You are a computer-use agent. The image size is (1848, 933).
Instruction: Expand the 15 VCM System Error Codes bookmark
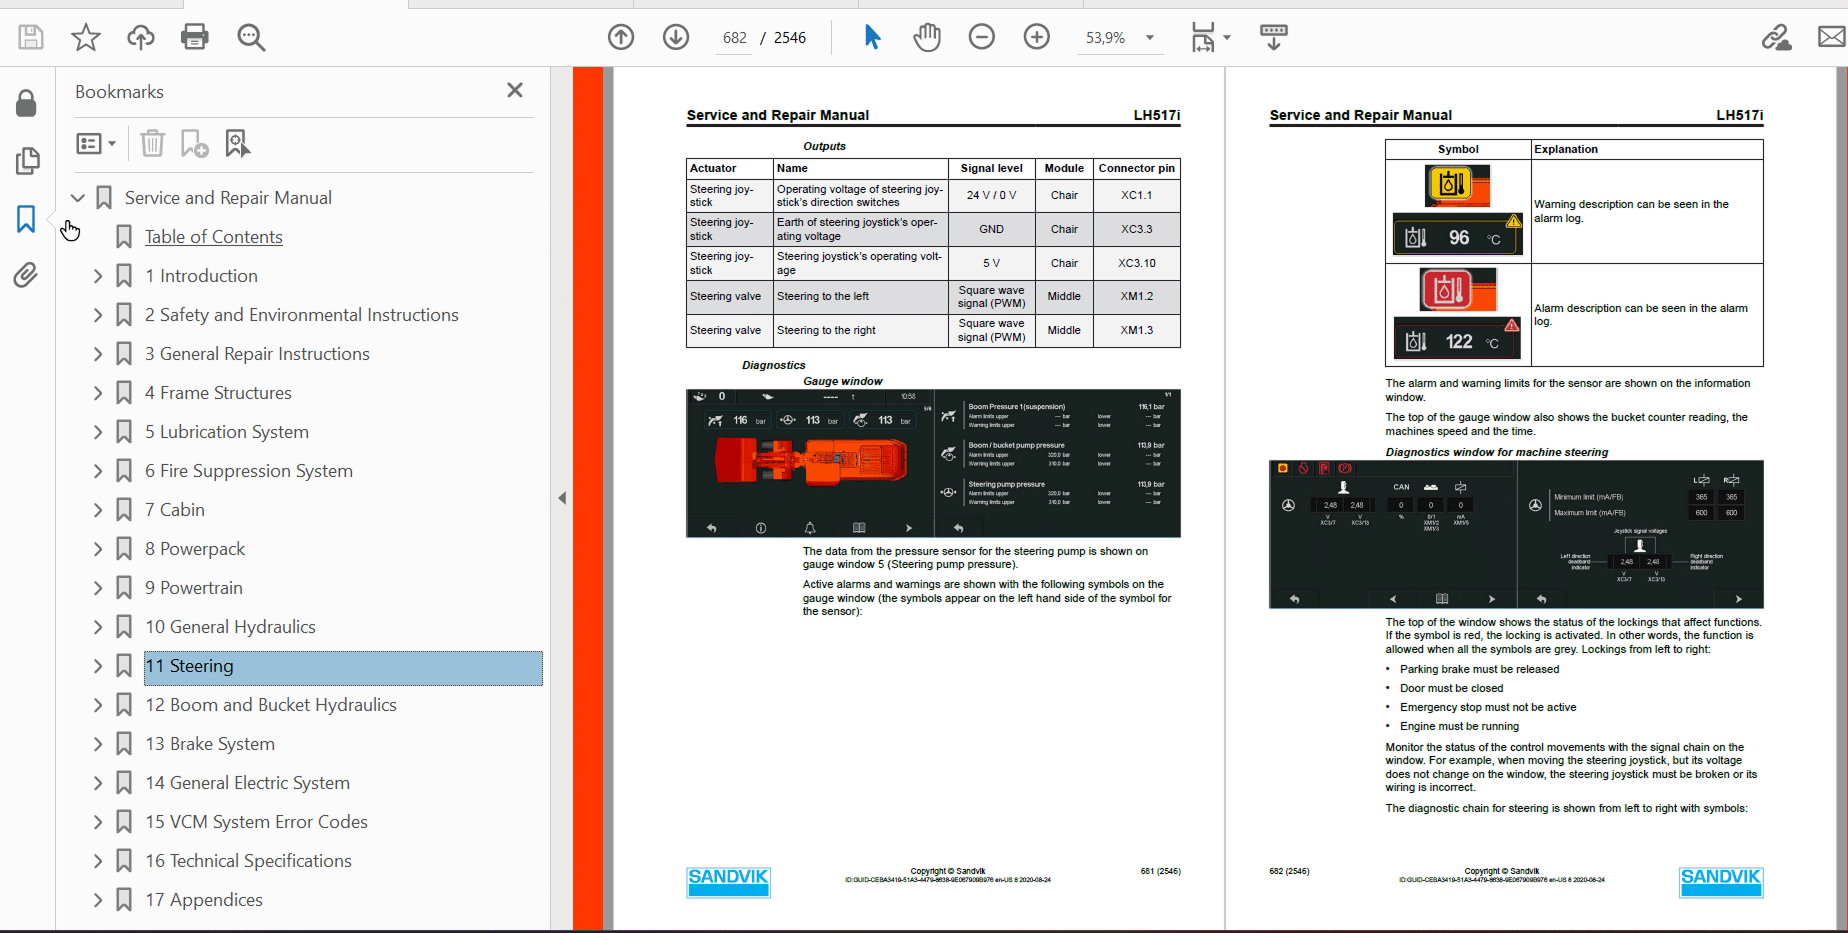click(x=98, y=822)
